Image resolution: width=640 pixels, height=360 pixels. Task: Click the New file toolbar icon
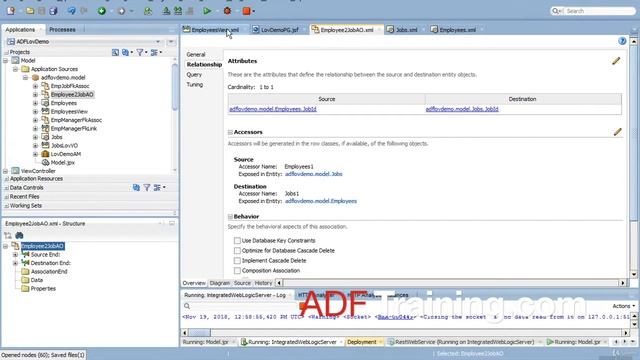pos(11,11)
